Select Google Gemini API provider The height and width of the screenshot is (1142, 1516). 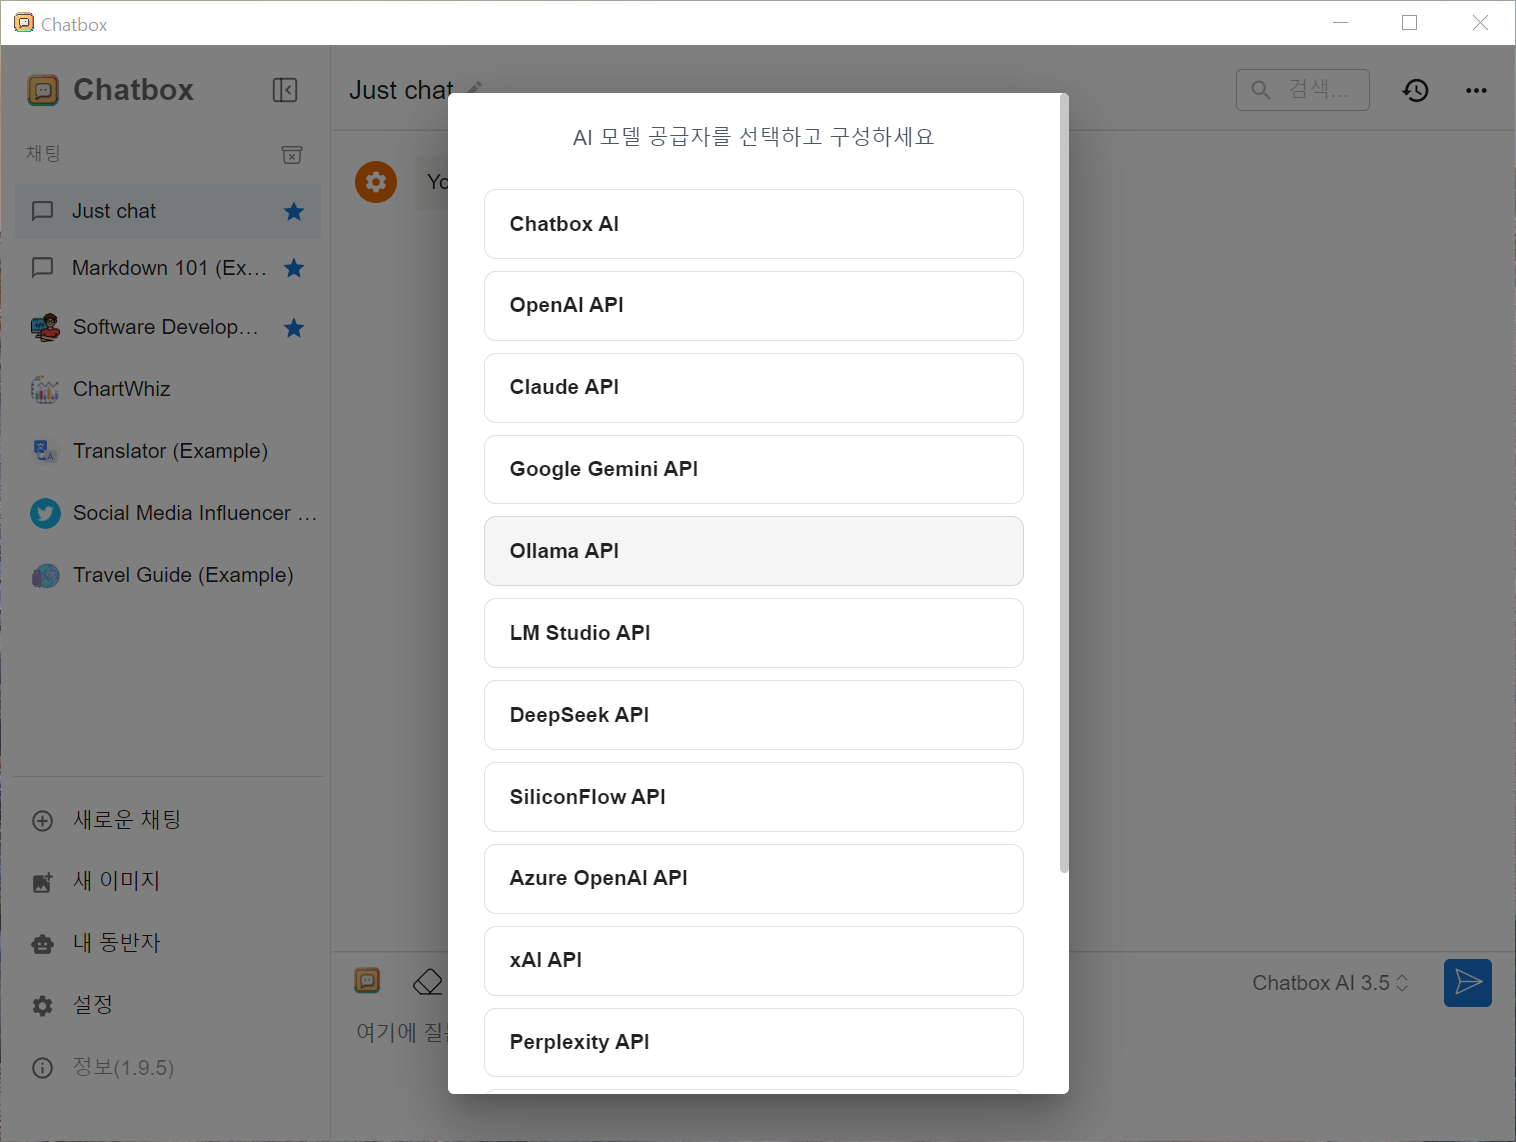pyautogui.click(x=754, y=470)
